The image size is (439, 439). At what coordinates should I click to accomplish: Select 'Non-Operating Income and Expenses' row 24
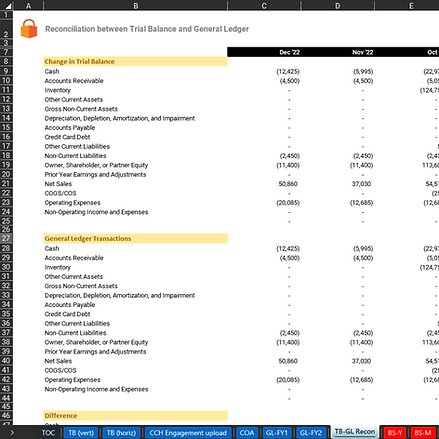96,212
